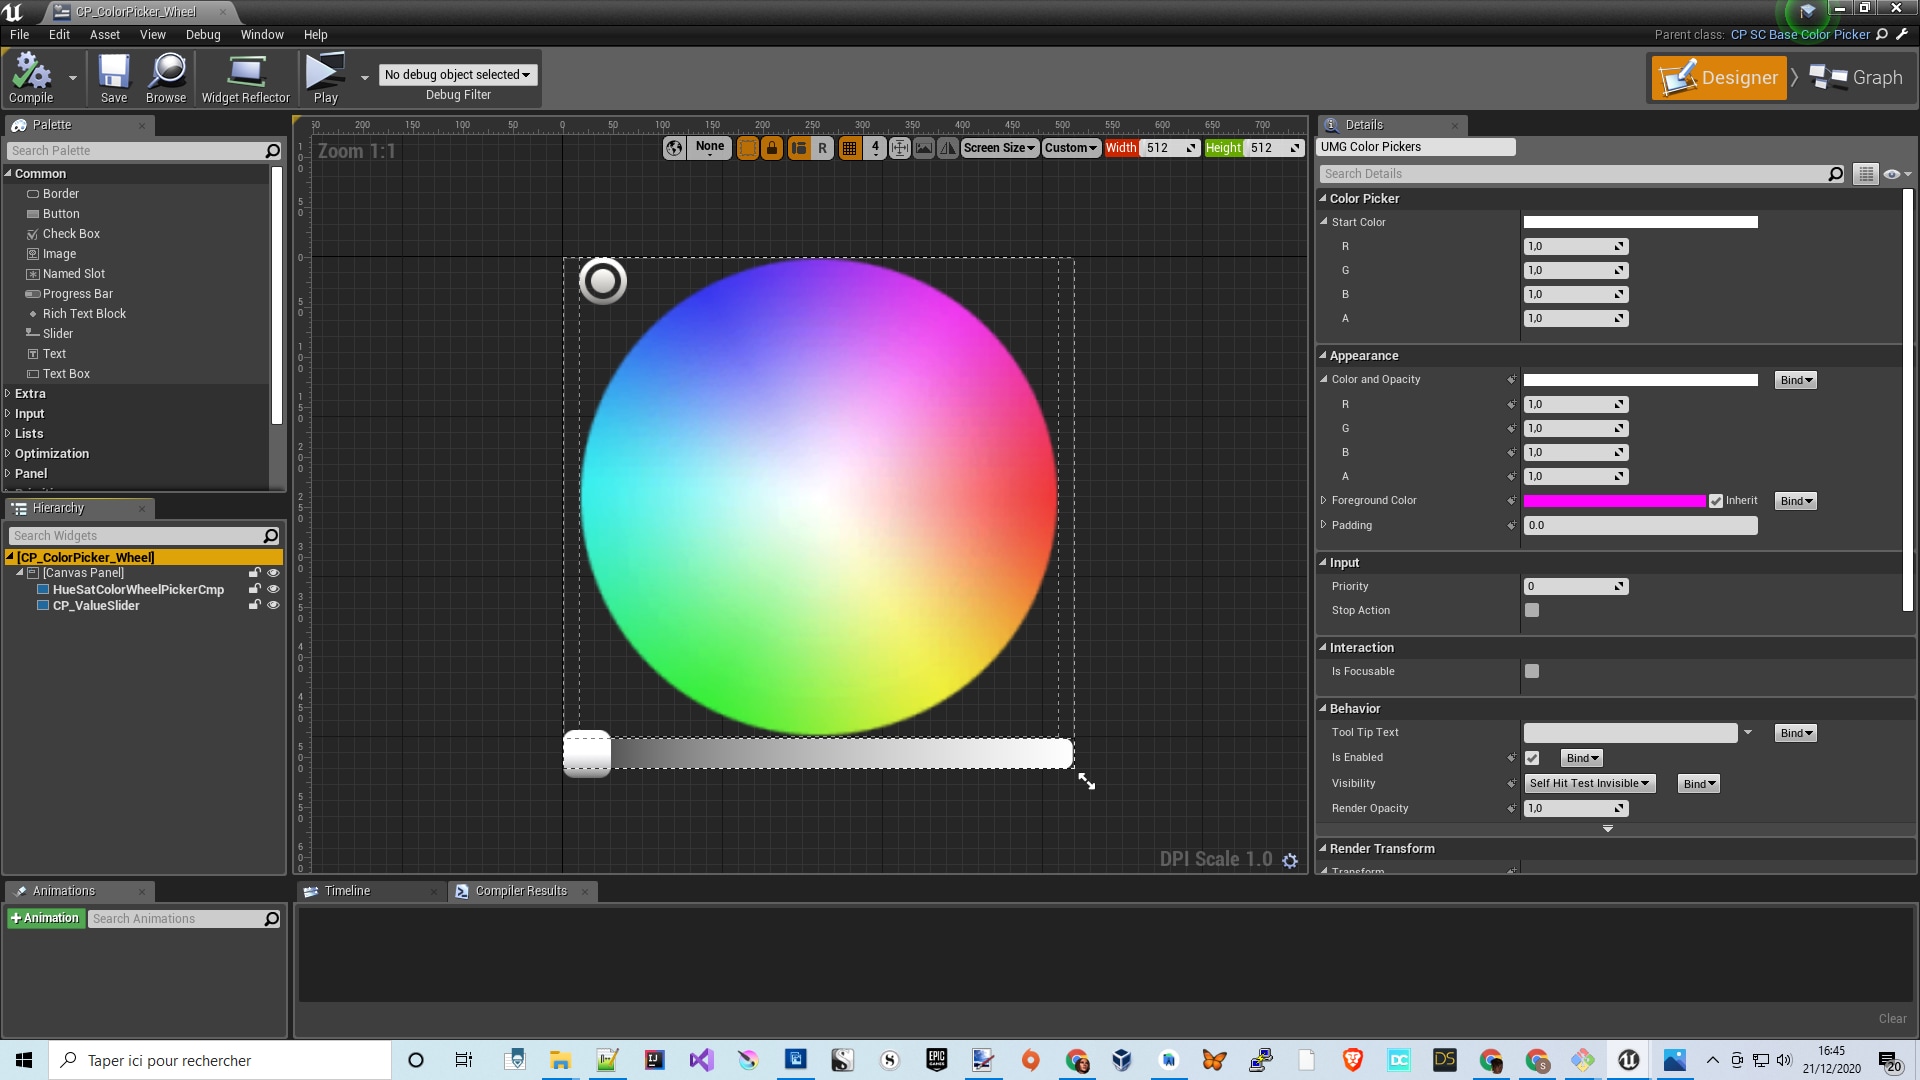The image size is (1920, 1080).
Task: Click the Browse toolbar icon
Action: pos(166,77)
